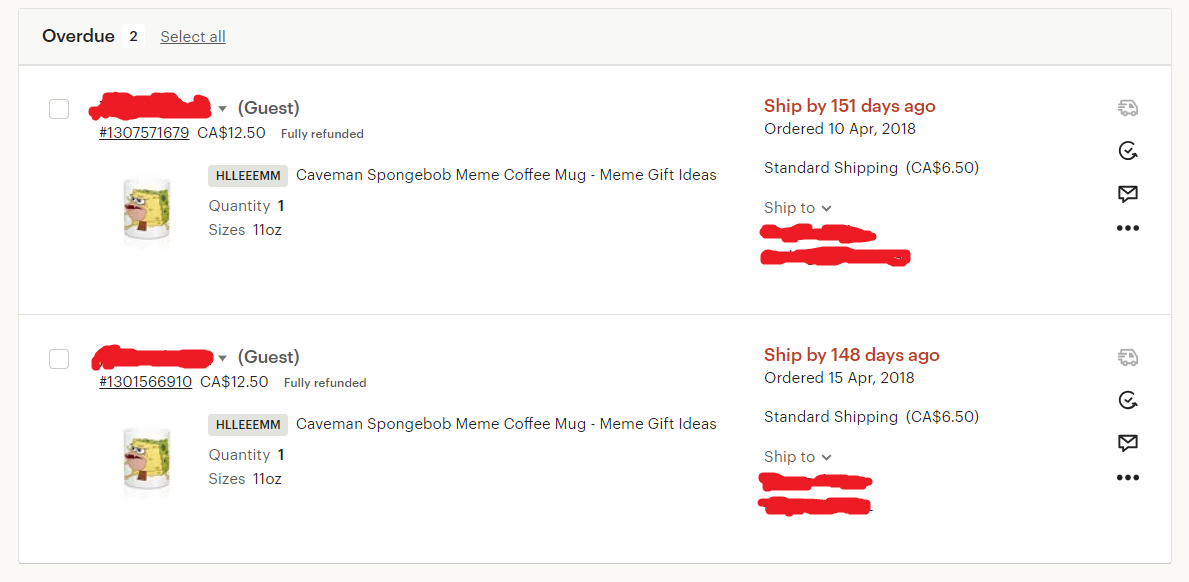This screenshot has width=1189, height=582.
Task: Click the shipping truck icon for order #1301566910
Action: (1128, 357)
